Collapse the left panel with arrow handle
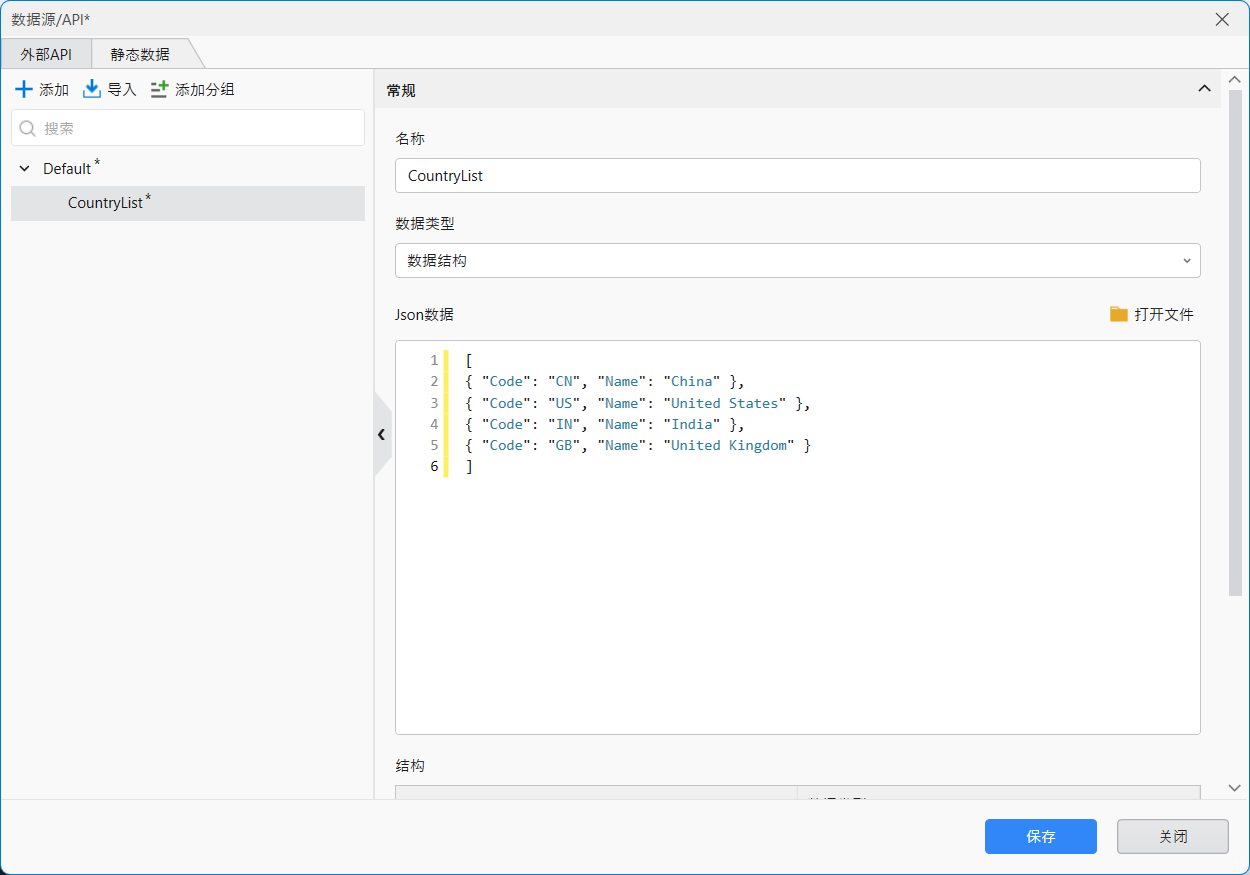 (x=381, y=434)
